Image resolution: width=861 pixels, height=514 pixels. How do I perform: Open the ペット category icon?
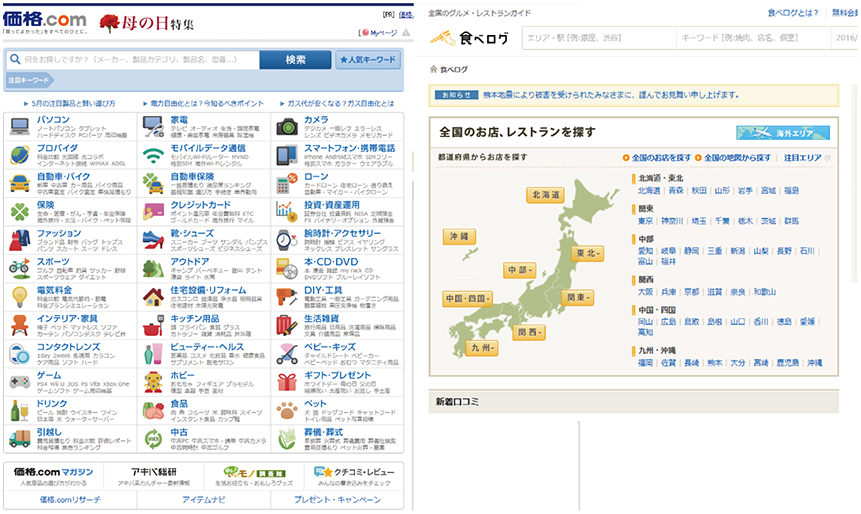[x=287, y=409]
